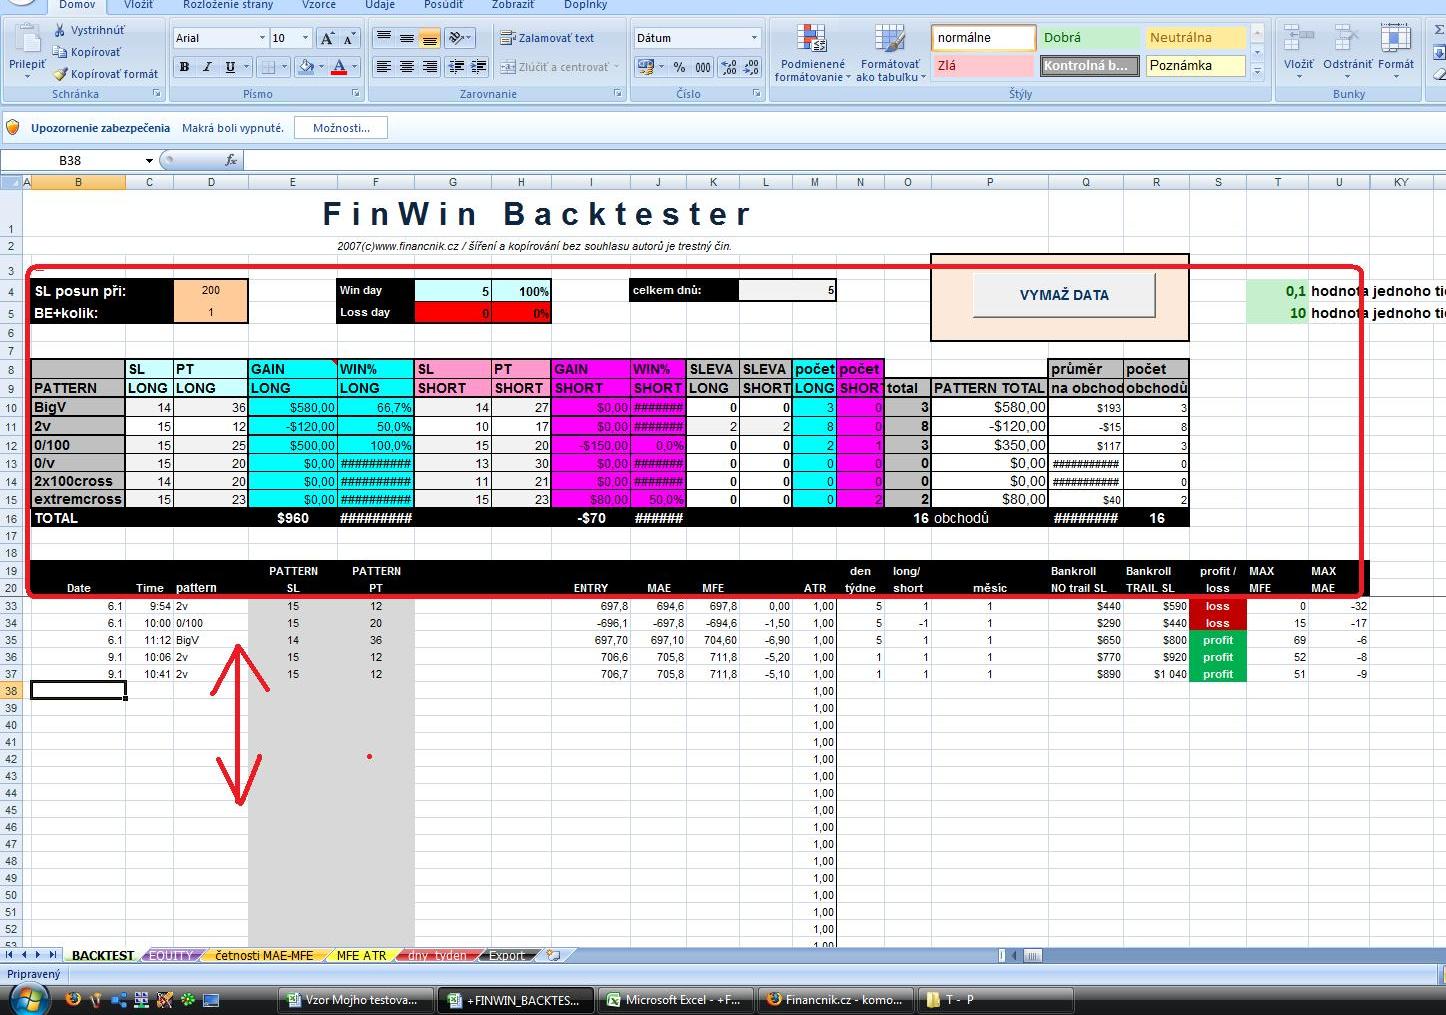Toggle italic formatting
This screenshot has height=1015, width=1446.
tap(207, 67)
